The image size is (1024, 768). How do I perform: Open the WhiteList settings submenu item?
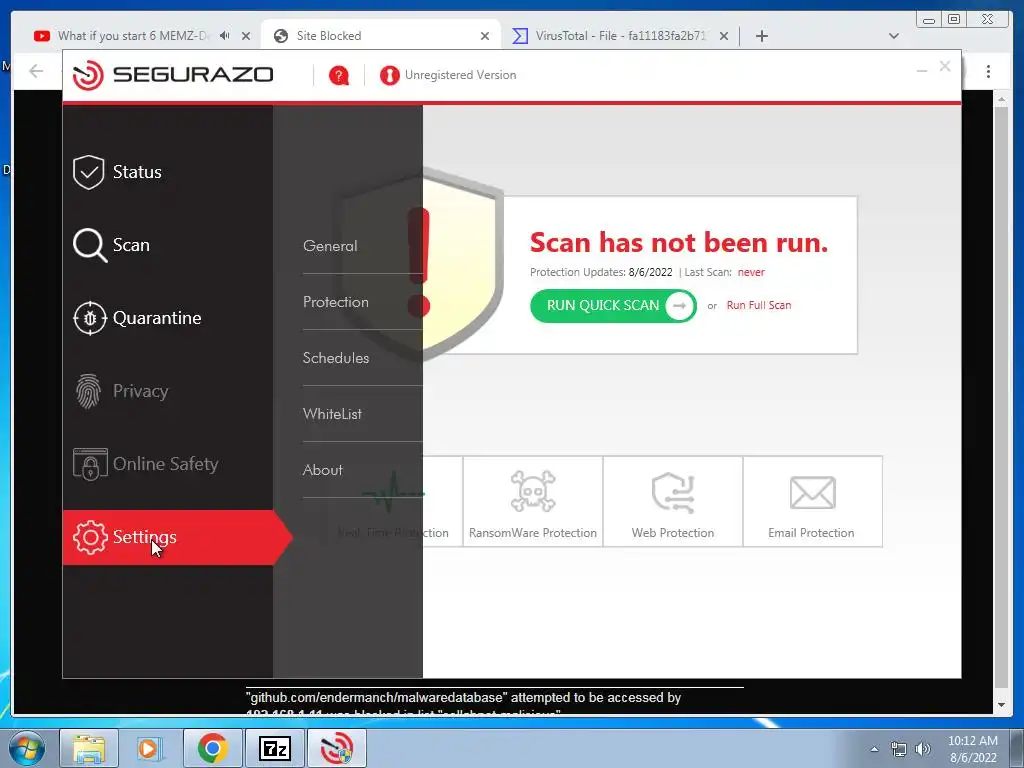pos(332,414)
